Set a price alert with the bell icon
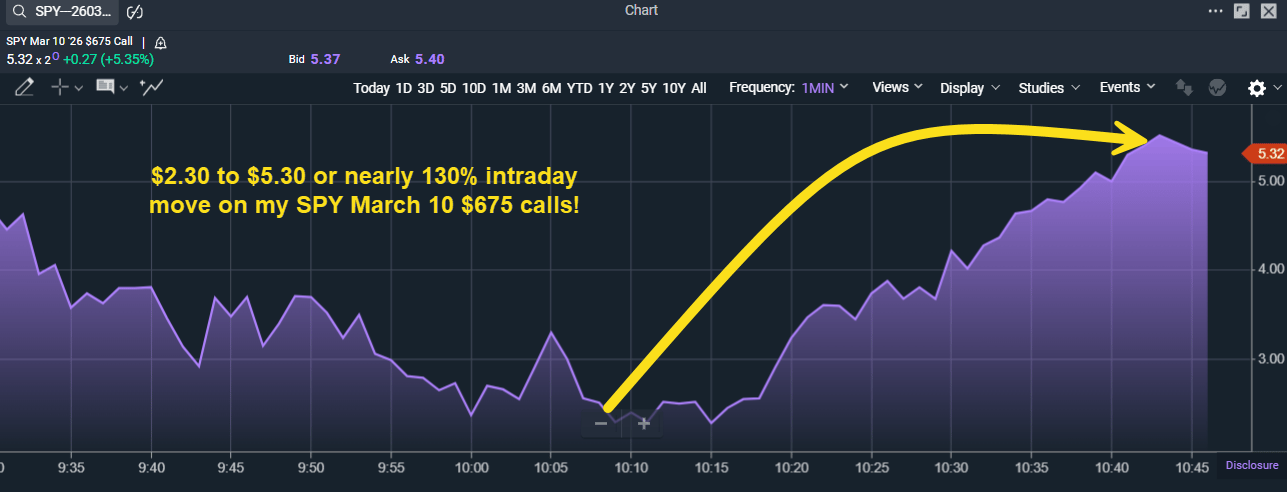Image resolution: width=1287 pixels, height=492 pixels. tap(160, 43)
